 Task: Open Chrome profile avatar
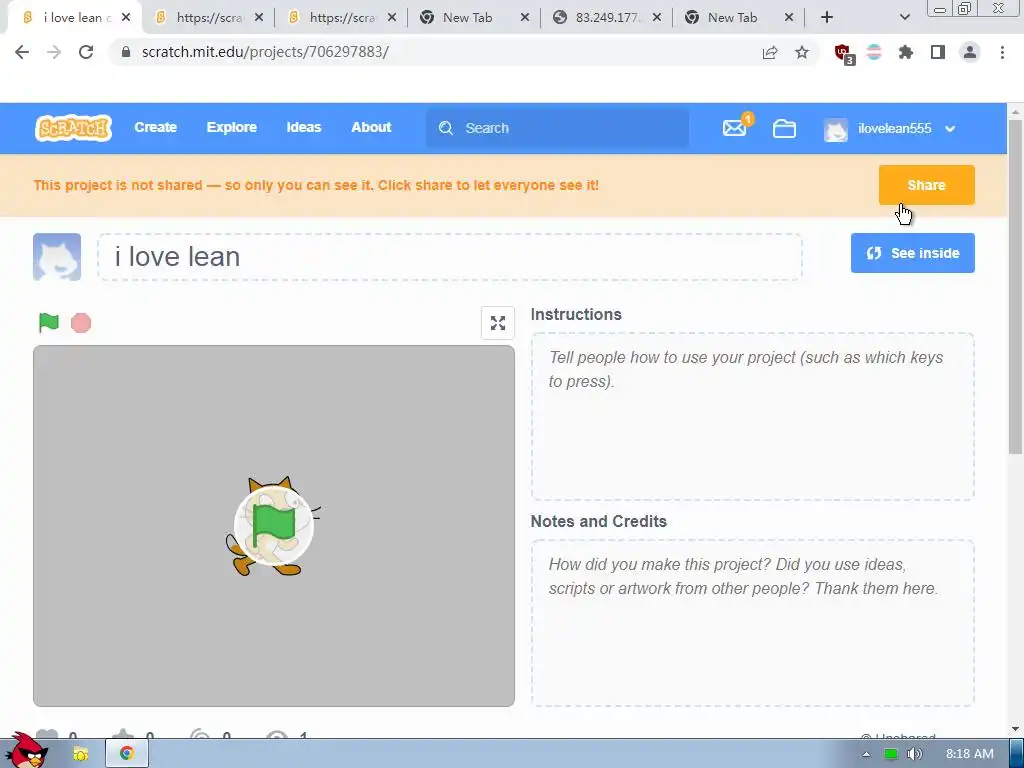(970, 52)
